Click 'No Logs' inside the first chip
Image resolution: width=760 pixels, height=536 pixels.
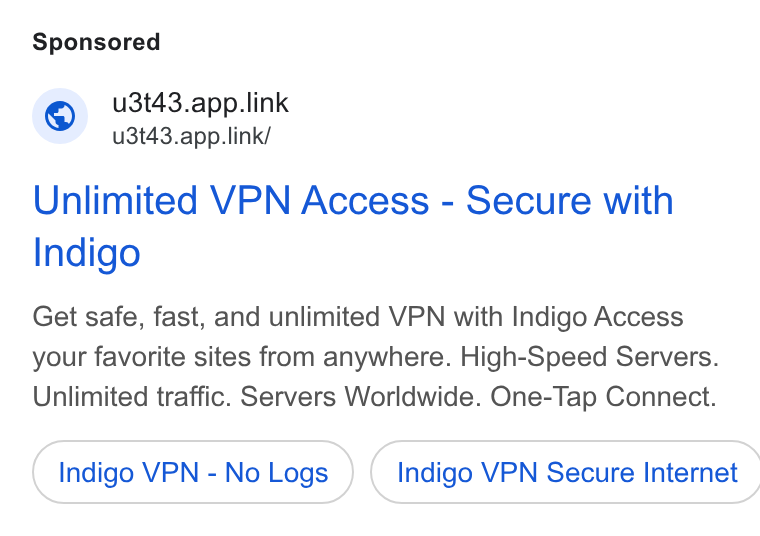click(x=277, y=473)
